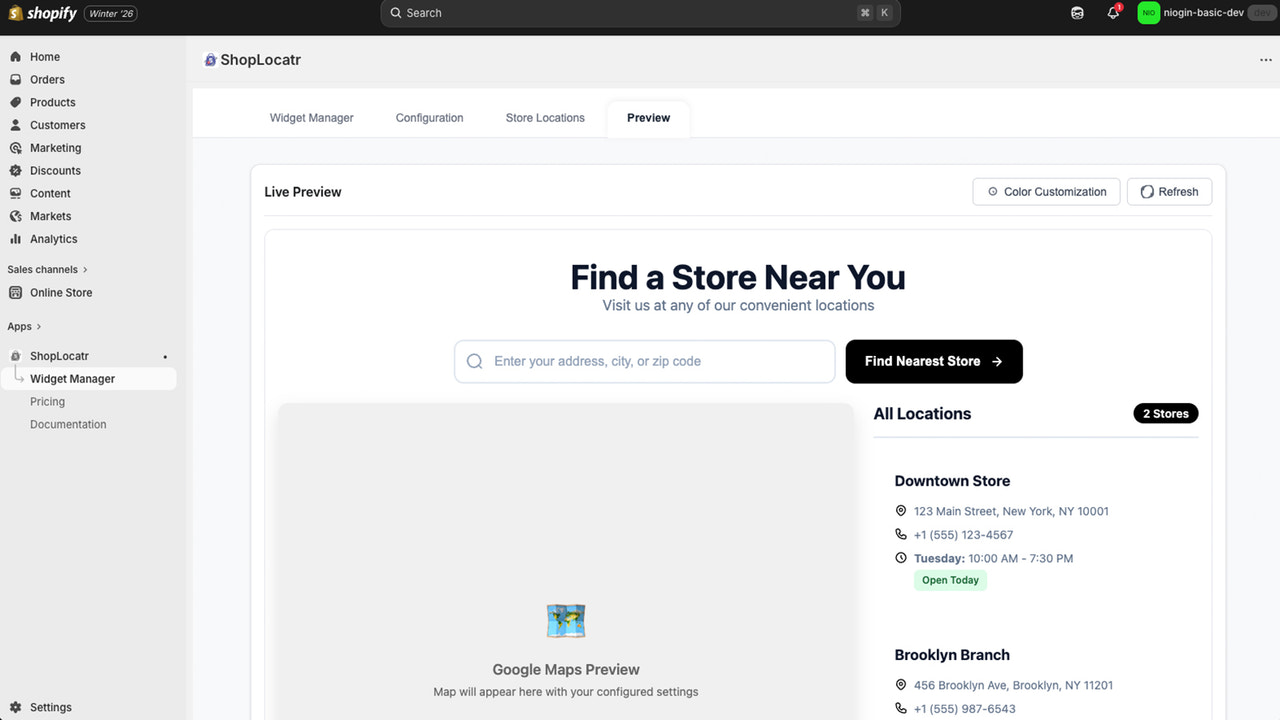Switch to the Configuration tab
This screenshot has width=1280, height=720.
click(x=429, y=118)
